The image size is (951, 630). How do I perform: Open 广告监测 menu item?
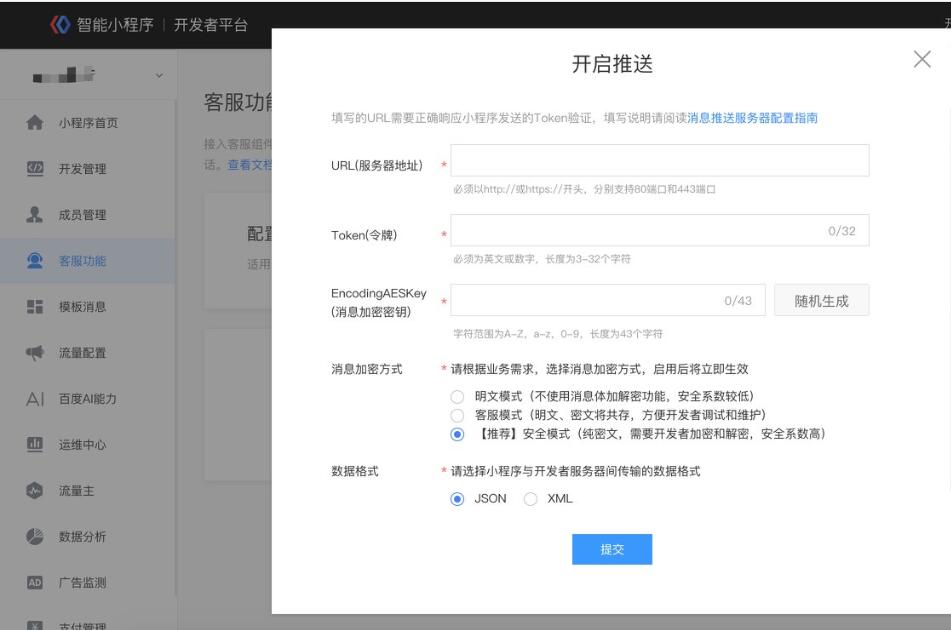pos(88,583)
